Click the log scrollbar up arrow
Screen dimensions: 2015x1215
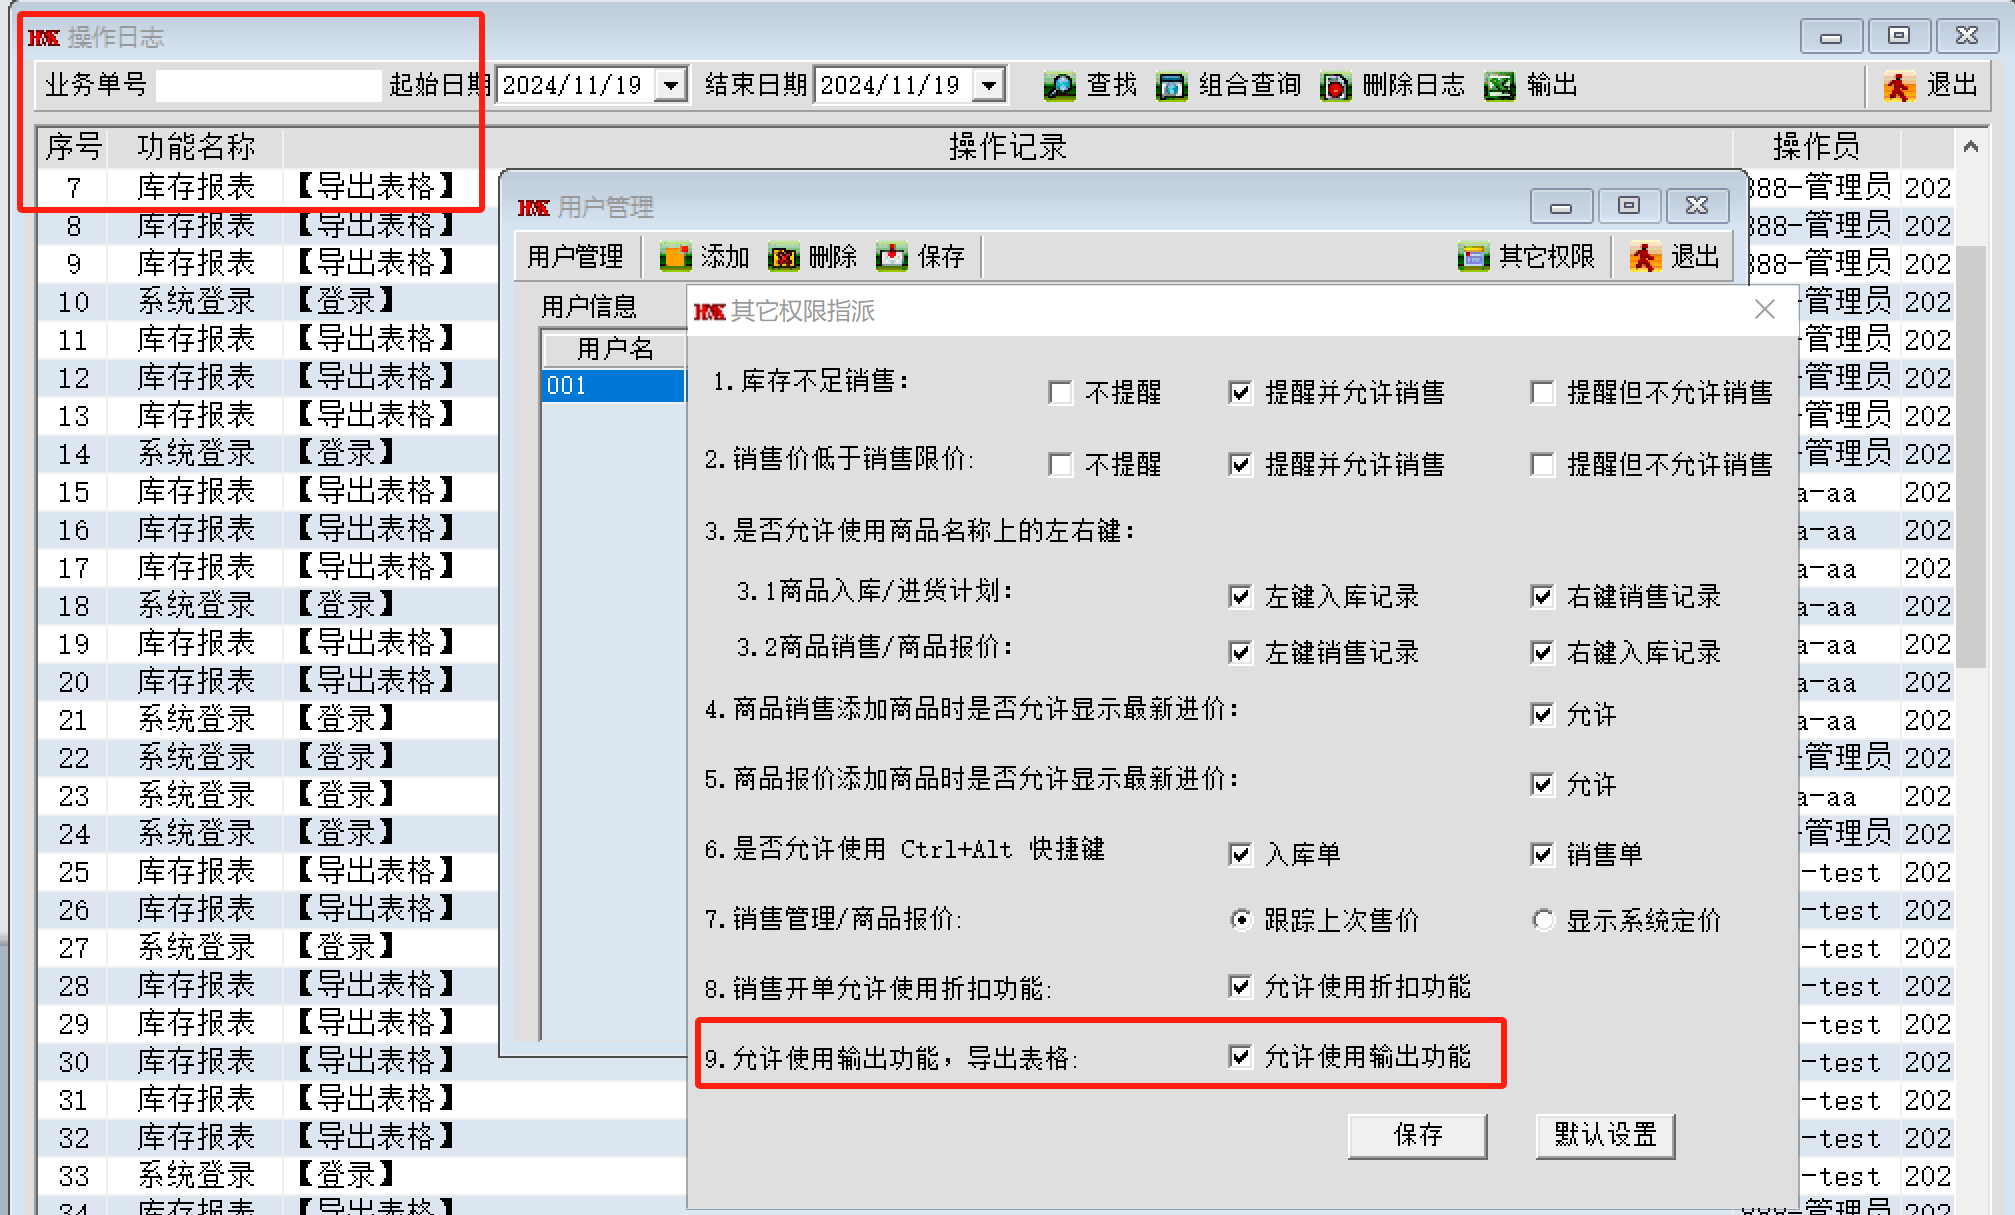[x=1970, y=148]
